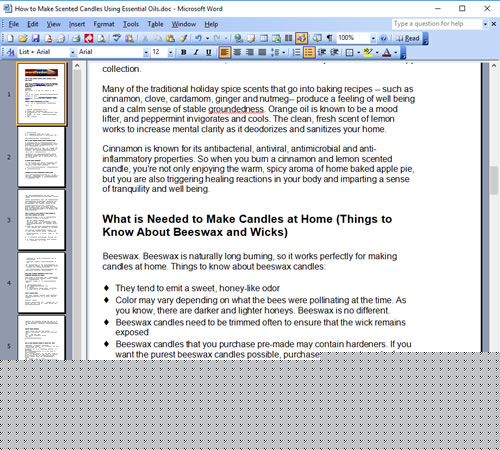Undo the last action
This screenshot has width=500, height=450.
click(198, 38)
